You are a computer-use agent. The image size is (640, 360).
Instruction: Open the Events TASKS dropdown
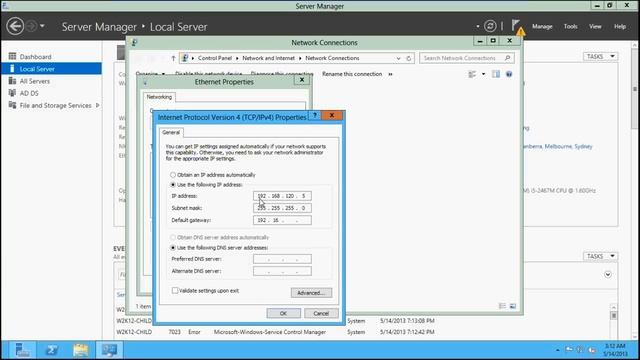point(600,256)
